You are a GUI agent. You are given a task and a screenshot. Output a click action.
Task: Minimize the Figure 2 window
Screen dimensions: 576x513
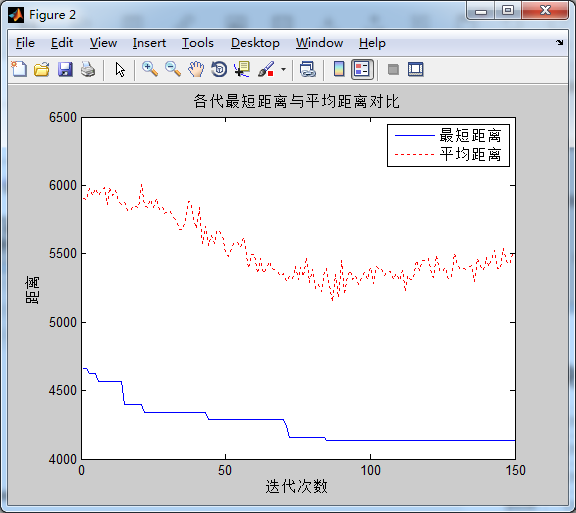pyautogui.click(x=480, y=11)
